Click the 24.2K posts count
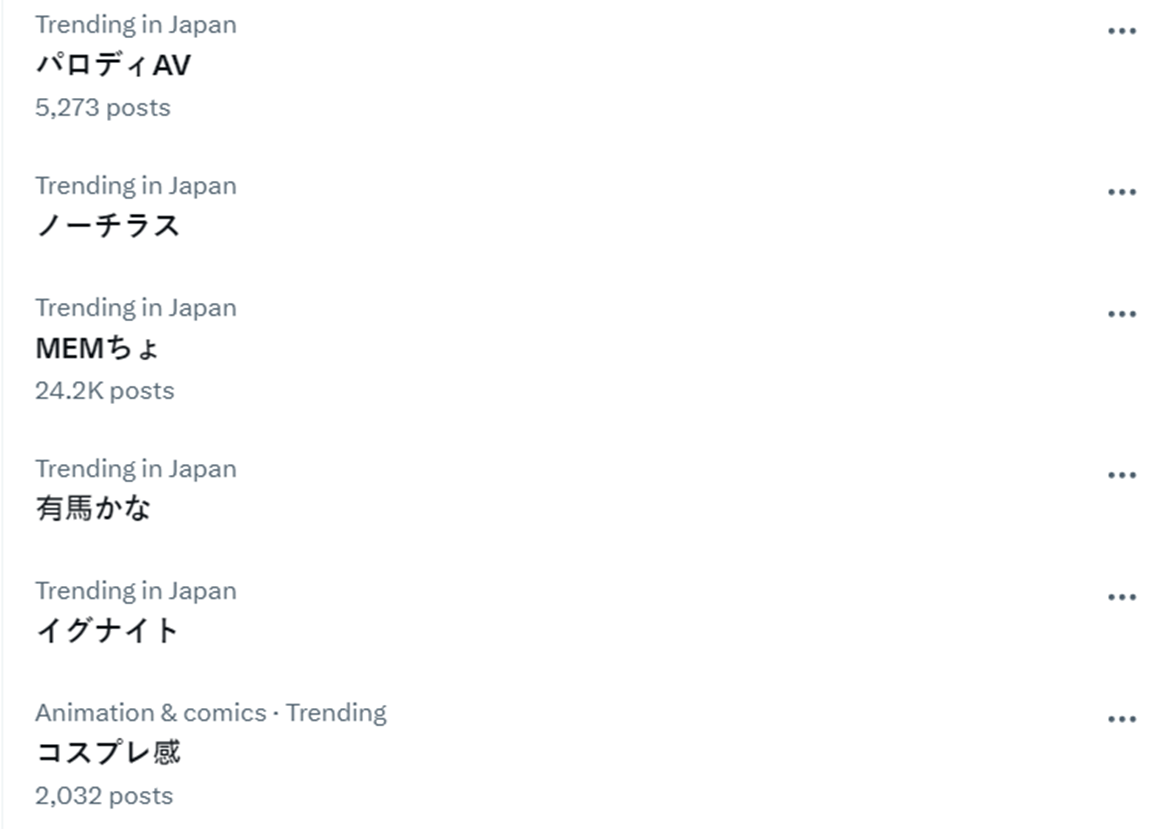 coord(105,391)
